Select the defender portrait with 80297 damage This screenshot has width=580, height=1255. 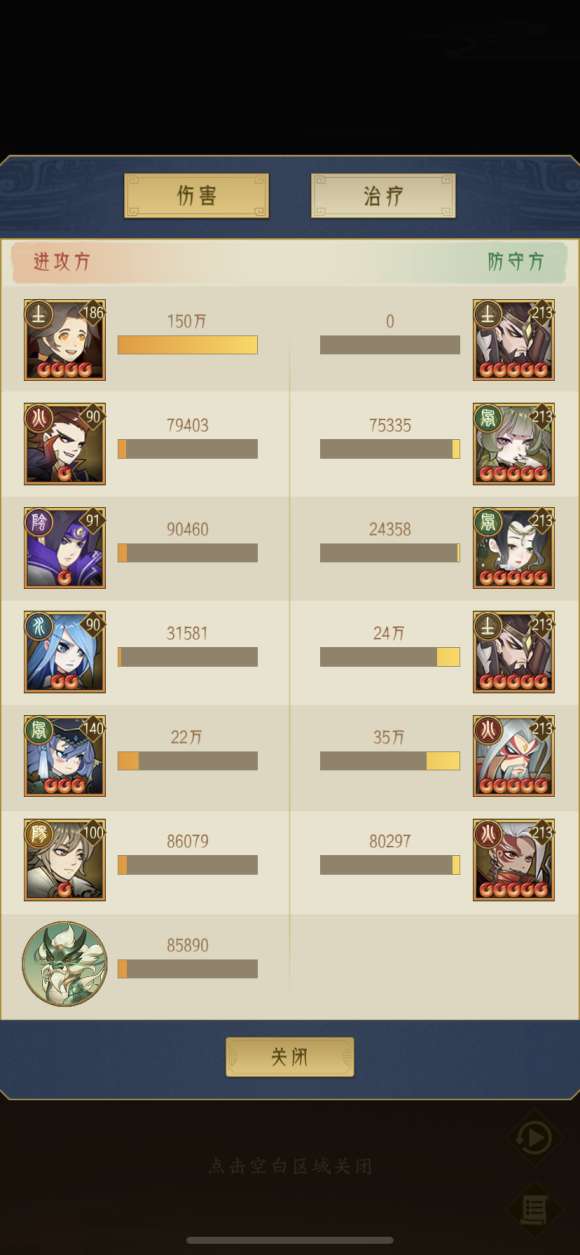514,860
